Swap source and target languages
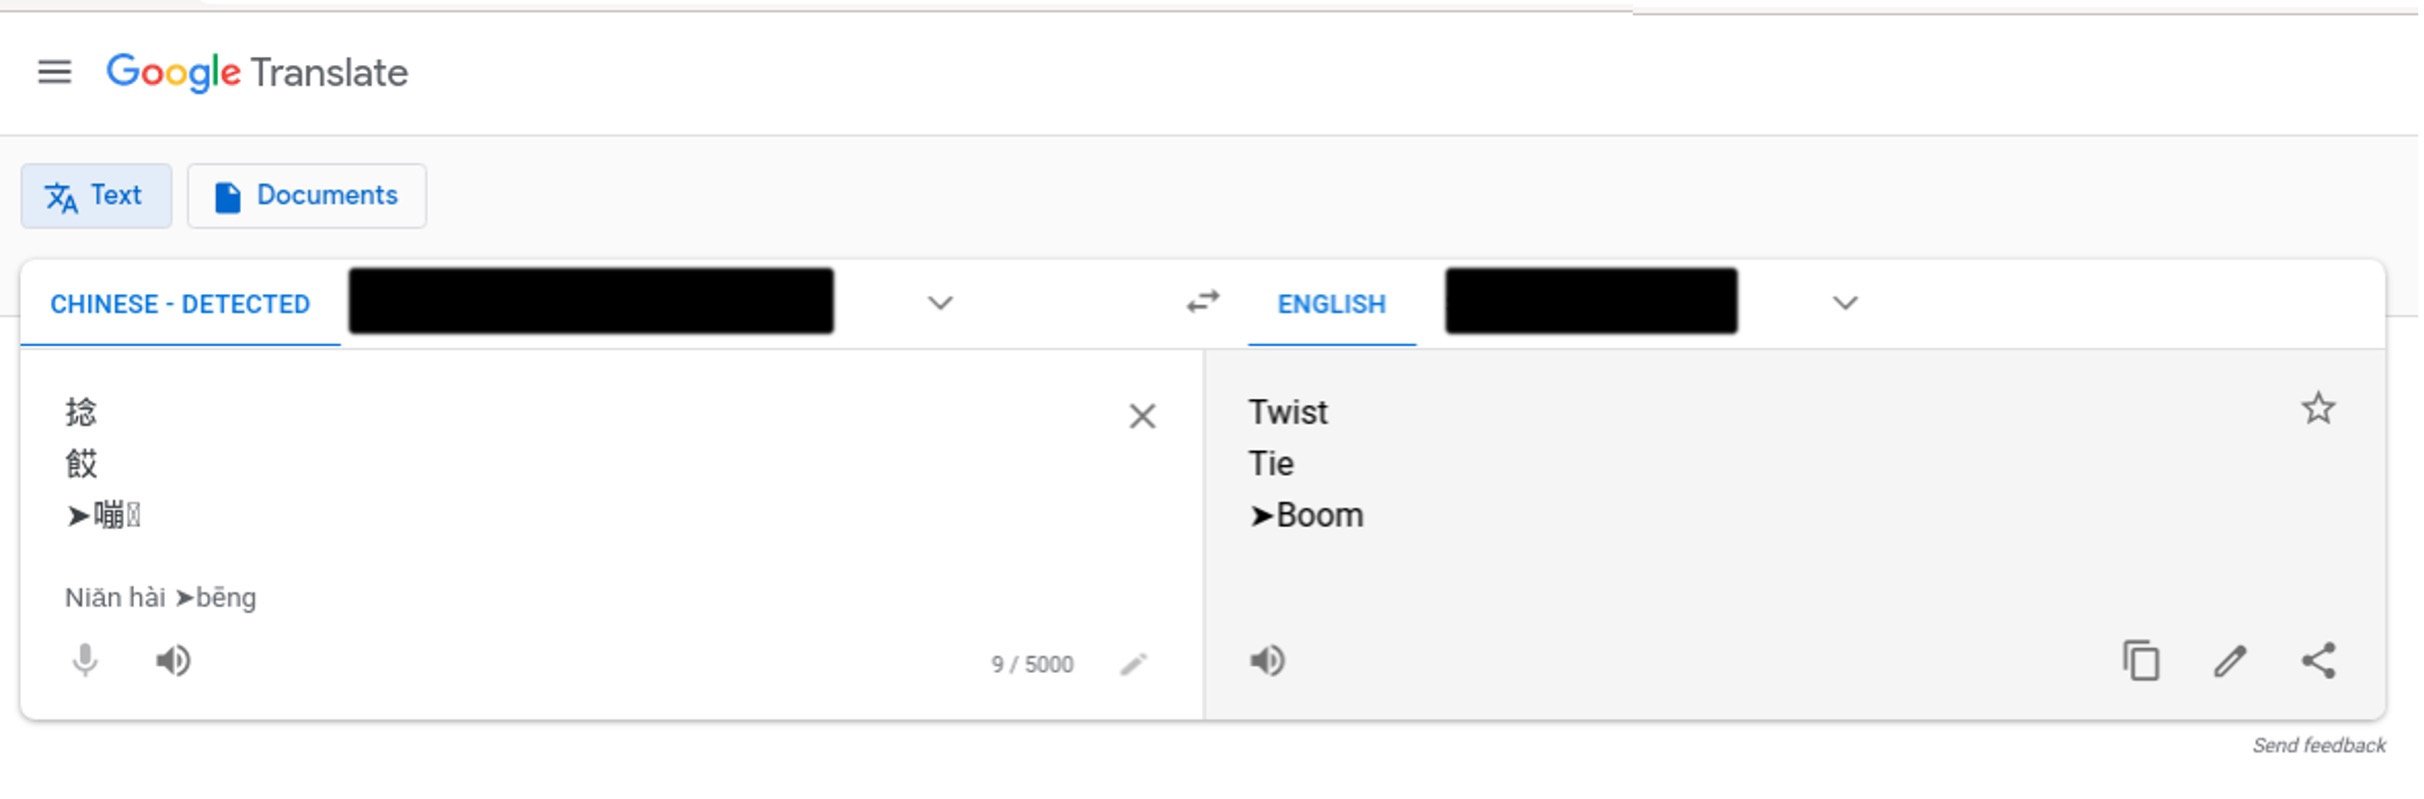The width and height of the screenshot is (2424, 799). [x=1203, y=302]
